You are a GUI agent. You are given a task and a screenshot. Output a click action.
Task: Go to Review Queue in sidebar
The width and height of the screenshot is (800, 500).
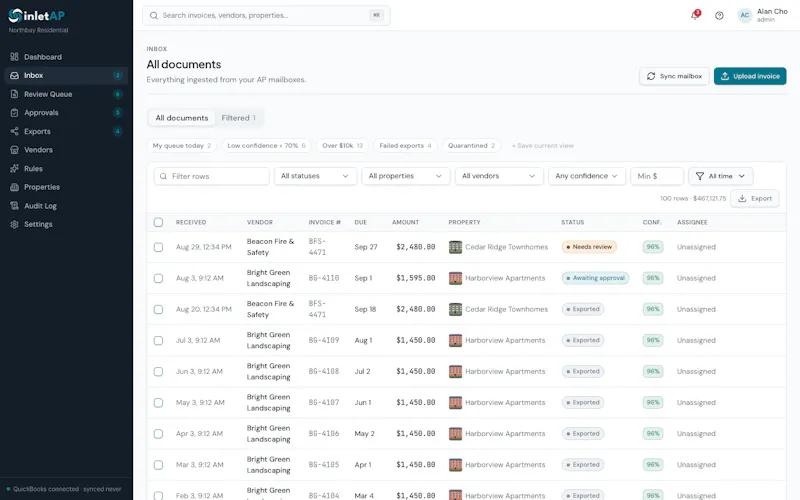point(66,94)
